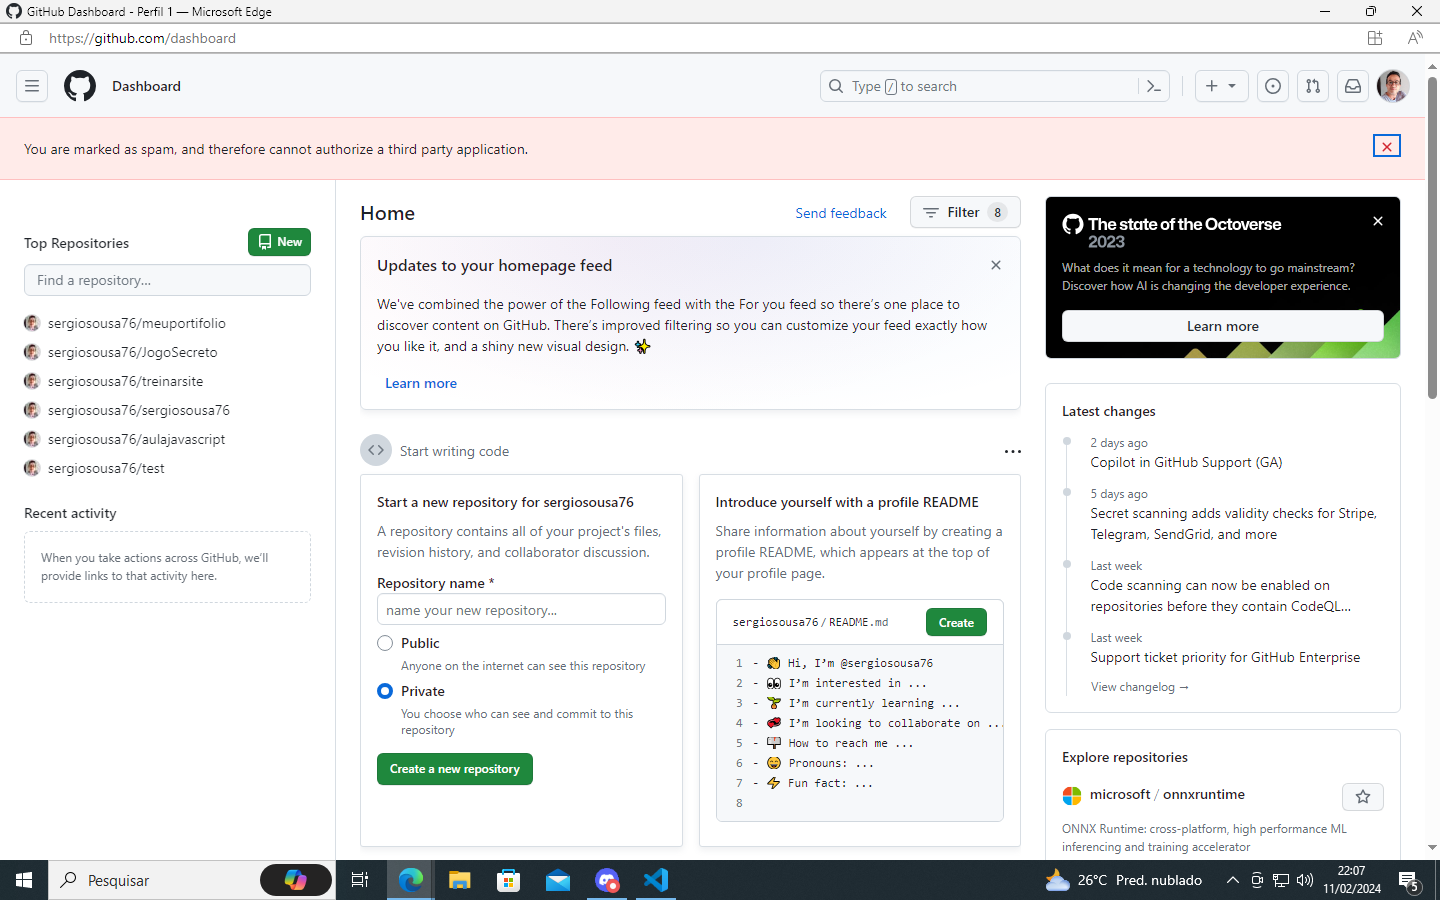Open sergiosousa76/JogoSecreto repository

coord(132,352)
